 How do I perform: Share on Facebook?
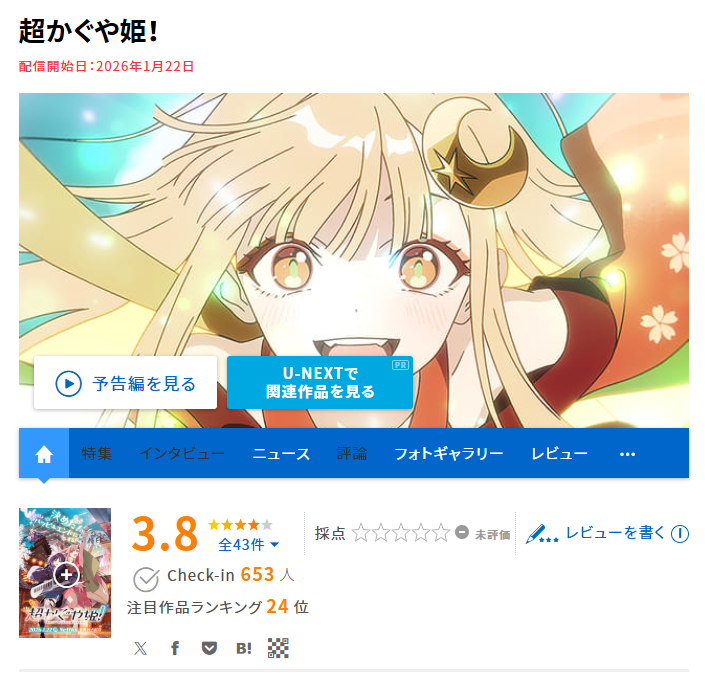[x=175, y=648]
